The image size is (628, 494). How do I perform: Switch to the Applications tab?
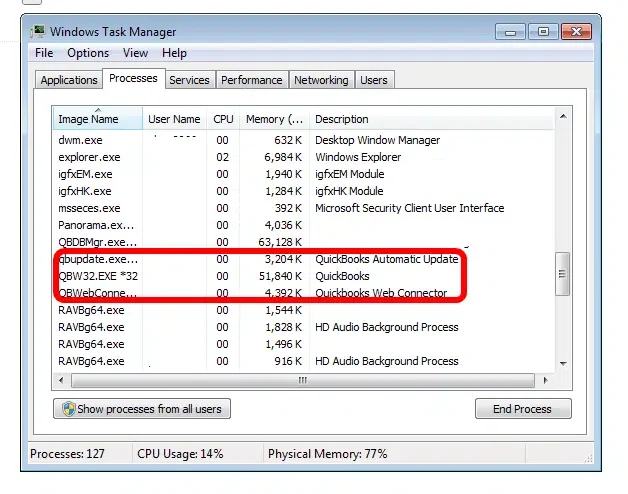tap(69, 80)
